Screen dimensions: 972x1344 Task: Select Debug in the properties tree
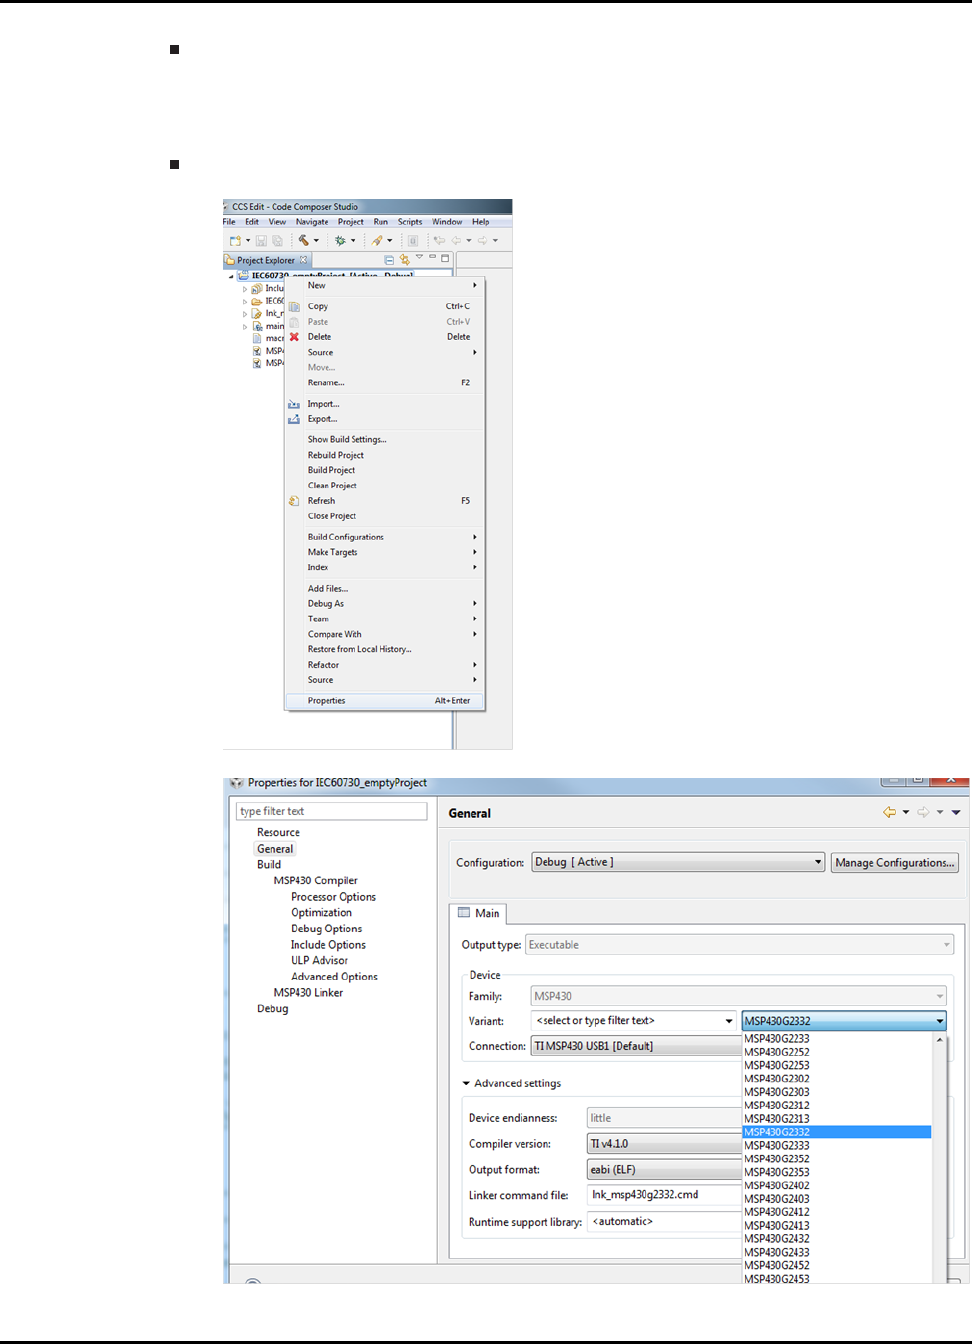click(x=272, y=1009)
